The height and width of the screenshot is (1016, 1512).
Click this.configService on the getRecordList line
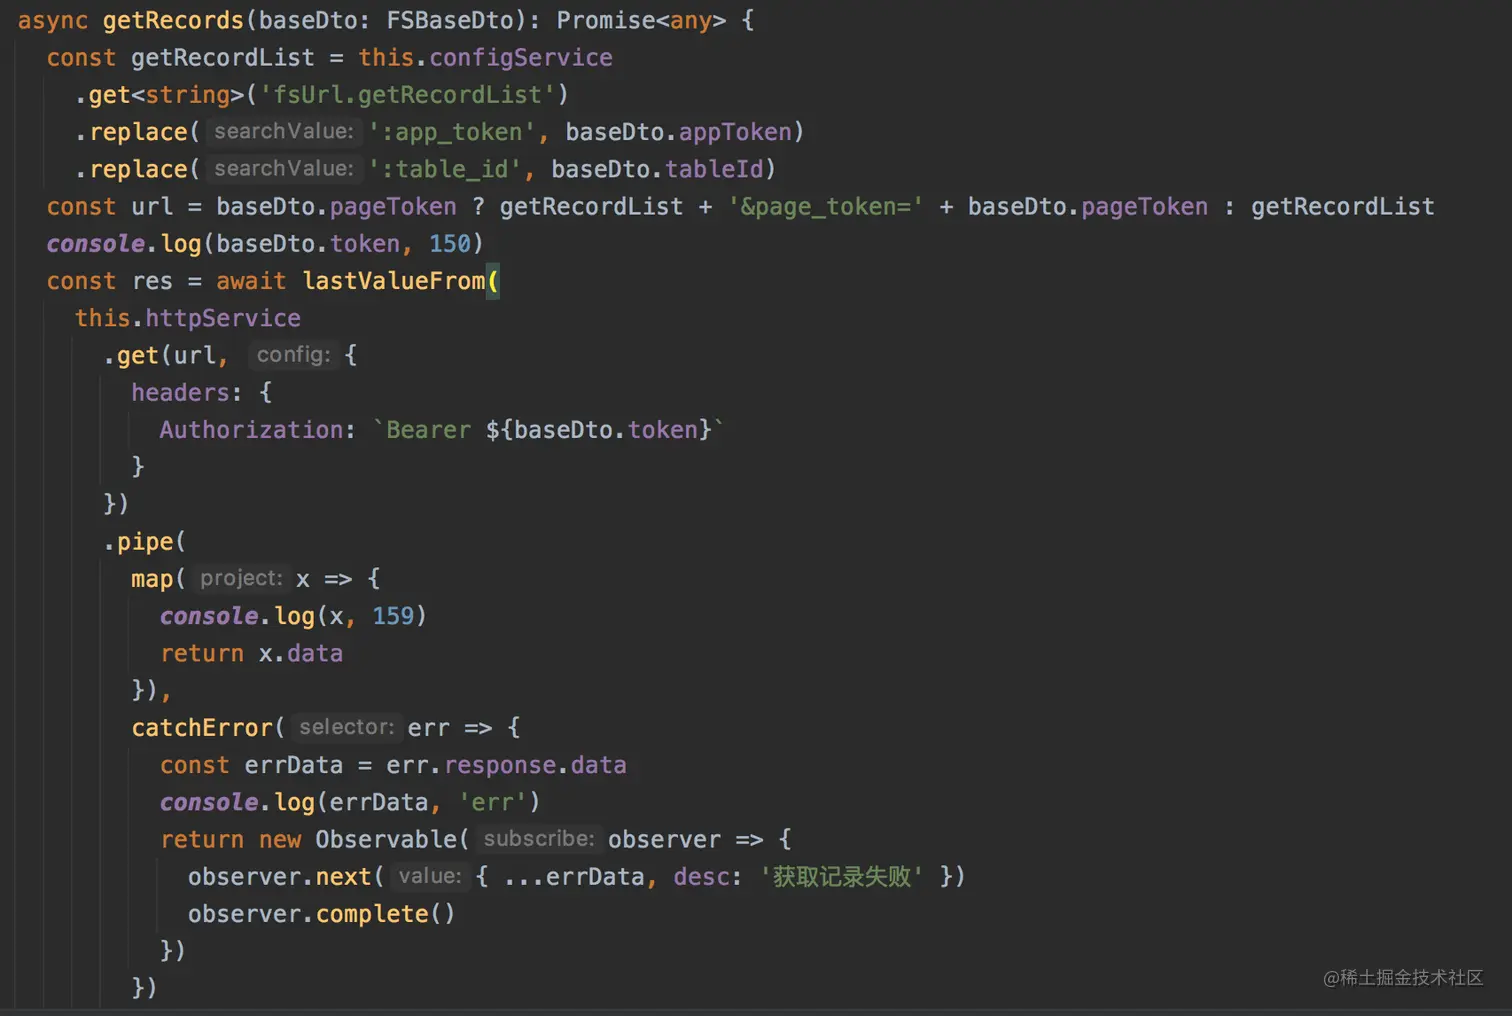[485, 57]
